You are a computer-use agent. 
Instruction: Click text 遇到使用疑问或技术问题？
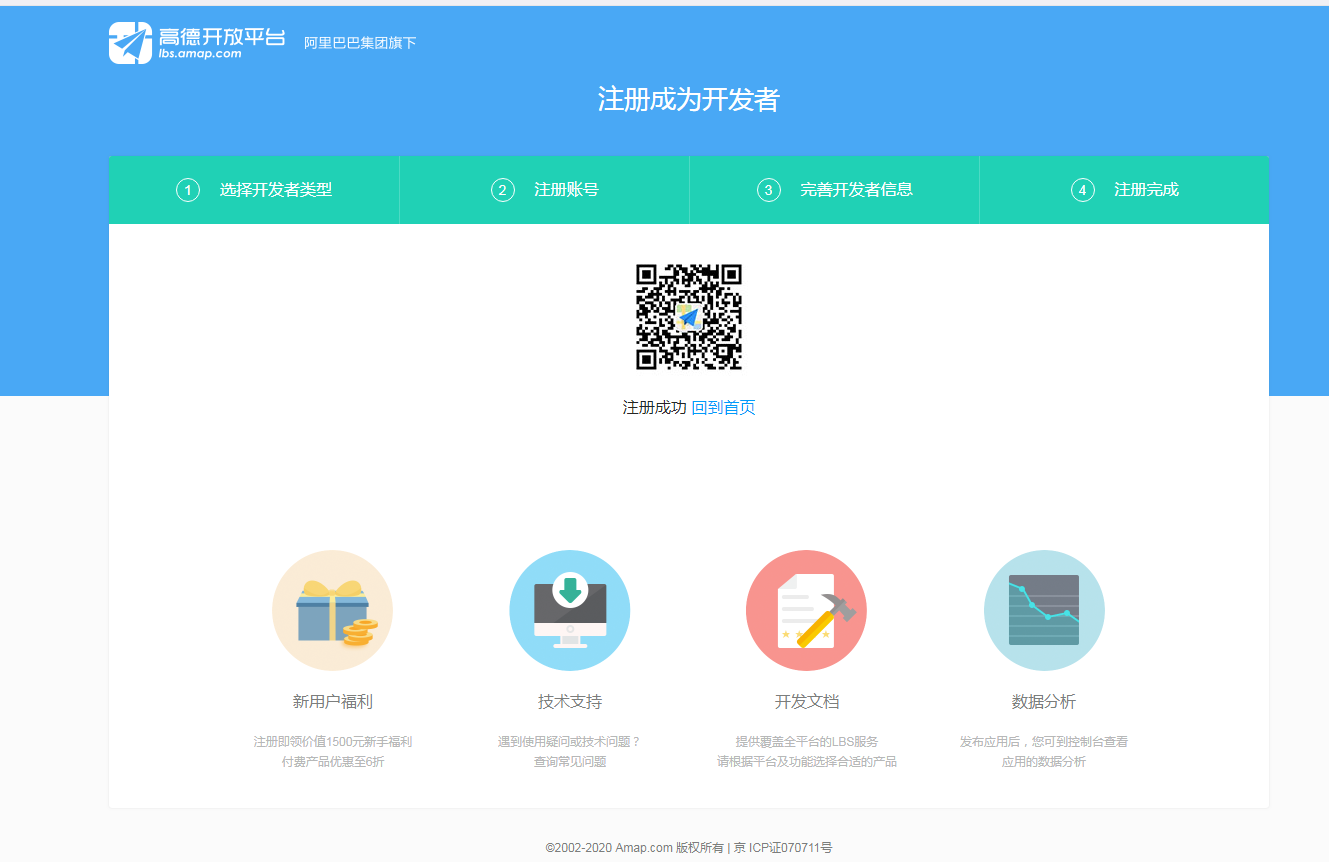tap(570, 742)
